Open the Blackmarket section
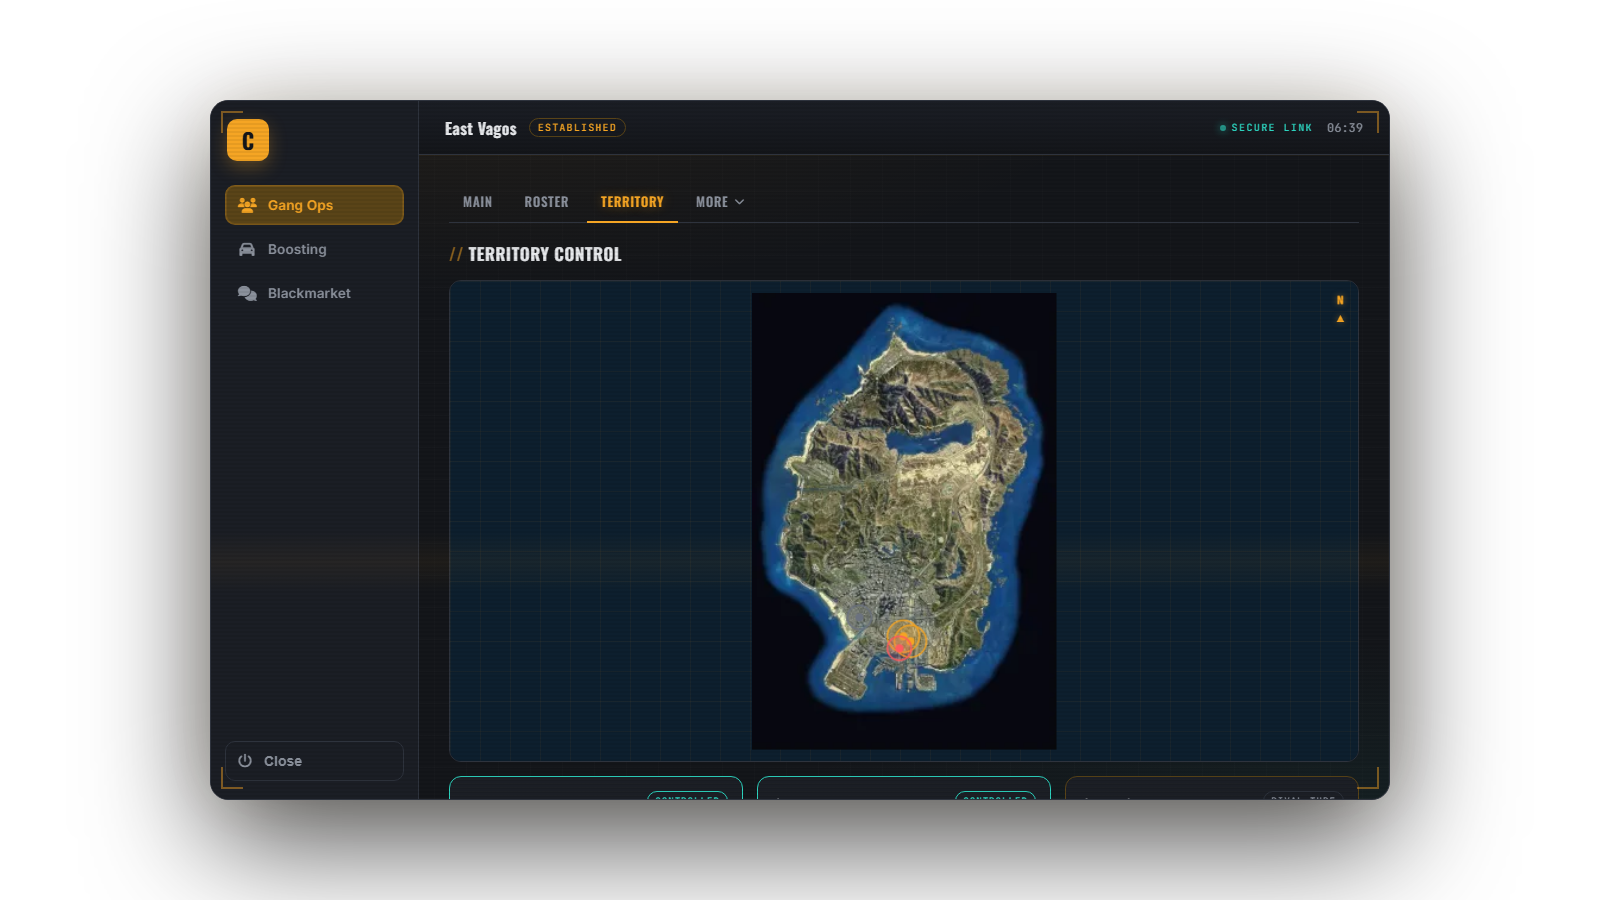Viewport: 1600px width, 900px height. (314, 293)
